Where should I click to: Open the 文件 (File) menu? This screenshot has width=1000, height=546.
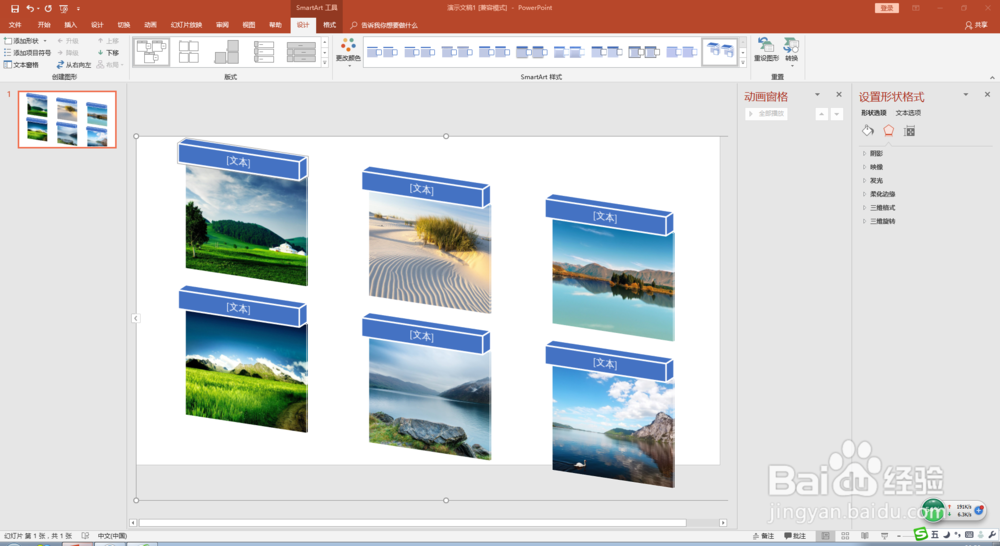pos(15,25)
